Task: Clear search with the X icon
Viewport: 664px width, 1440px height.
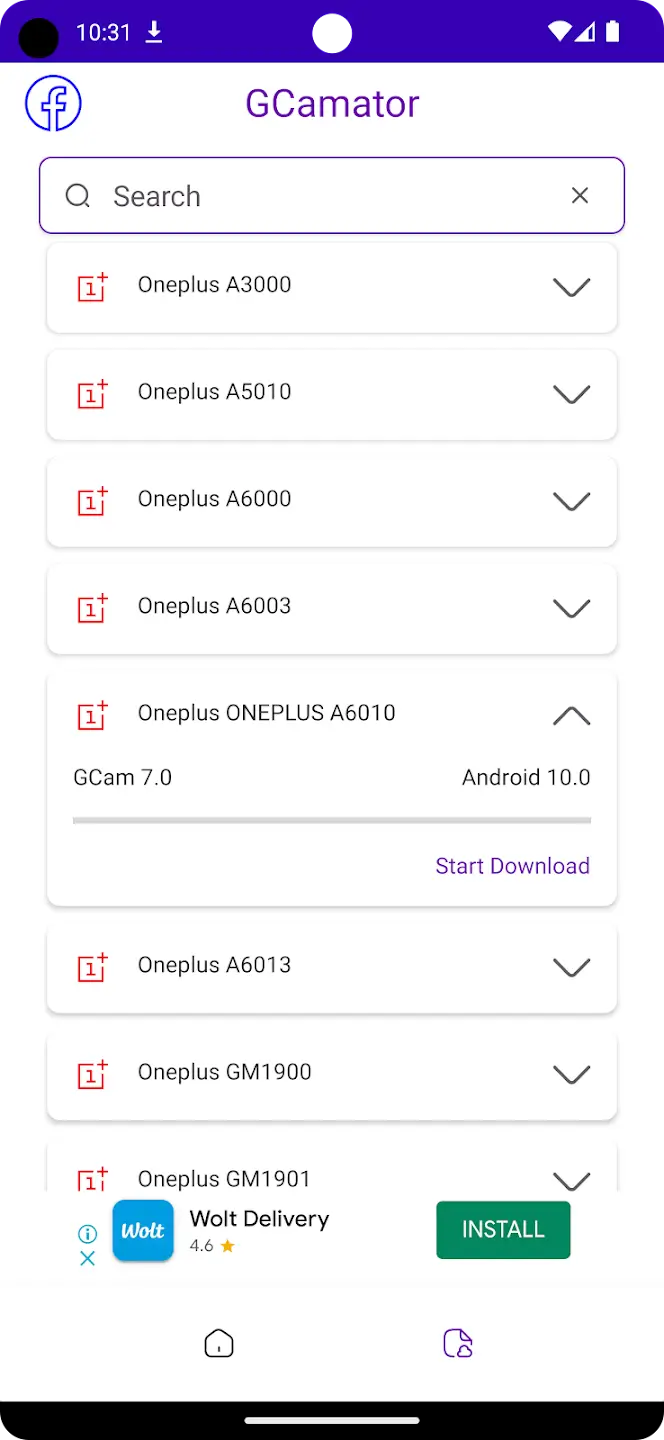Action: pyautogui.click(x=580, y=196)
